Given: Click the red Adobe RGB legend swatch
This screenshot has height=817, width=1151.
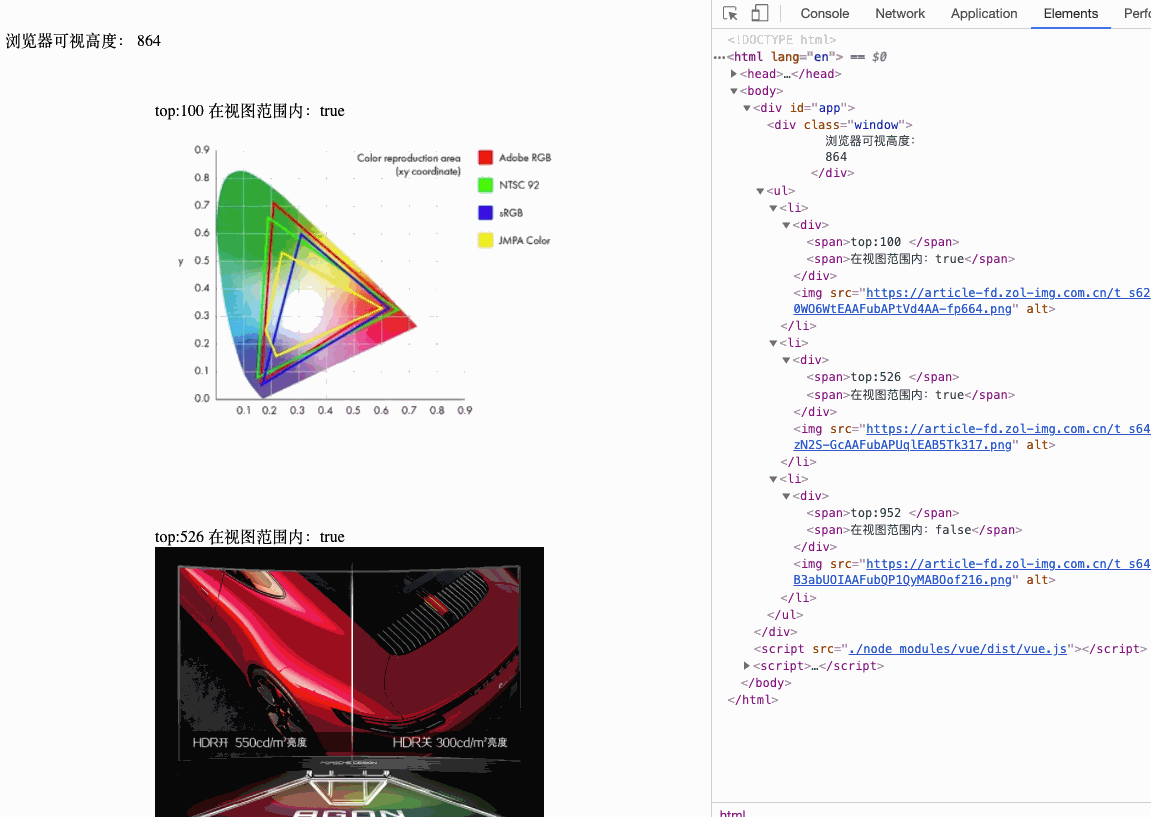Looking at the screenshot, I should [485, 157].
